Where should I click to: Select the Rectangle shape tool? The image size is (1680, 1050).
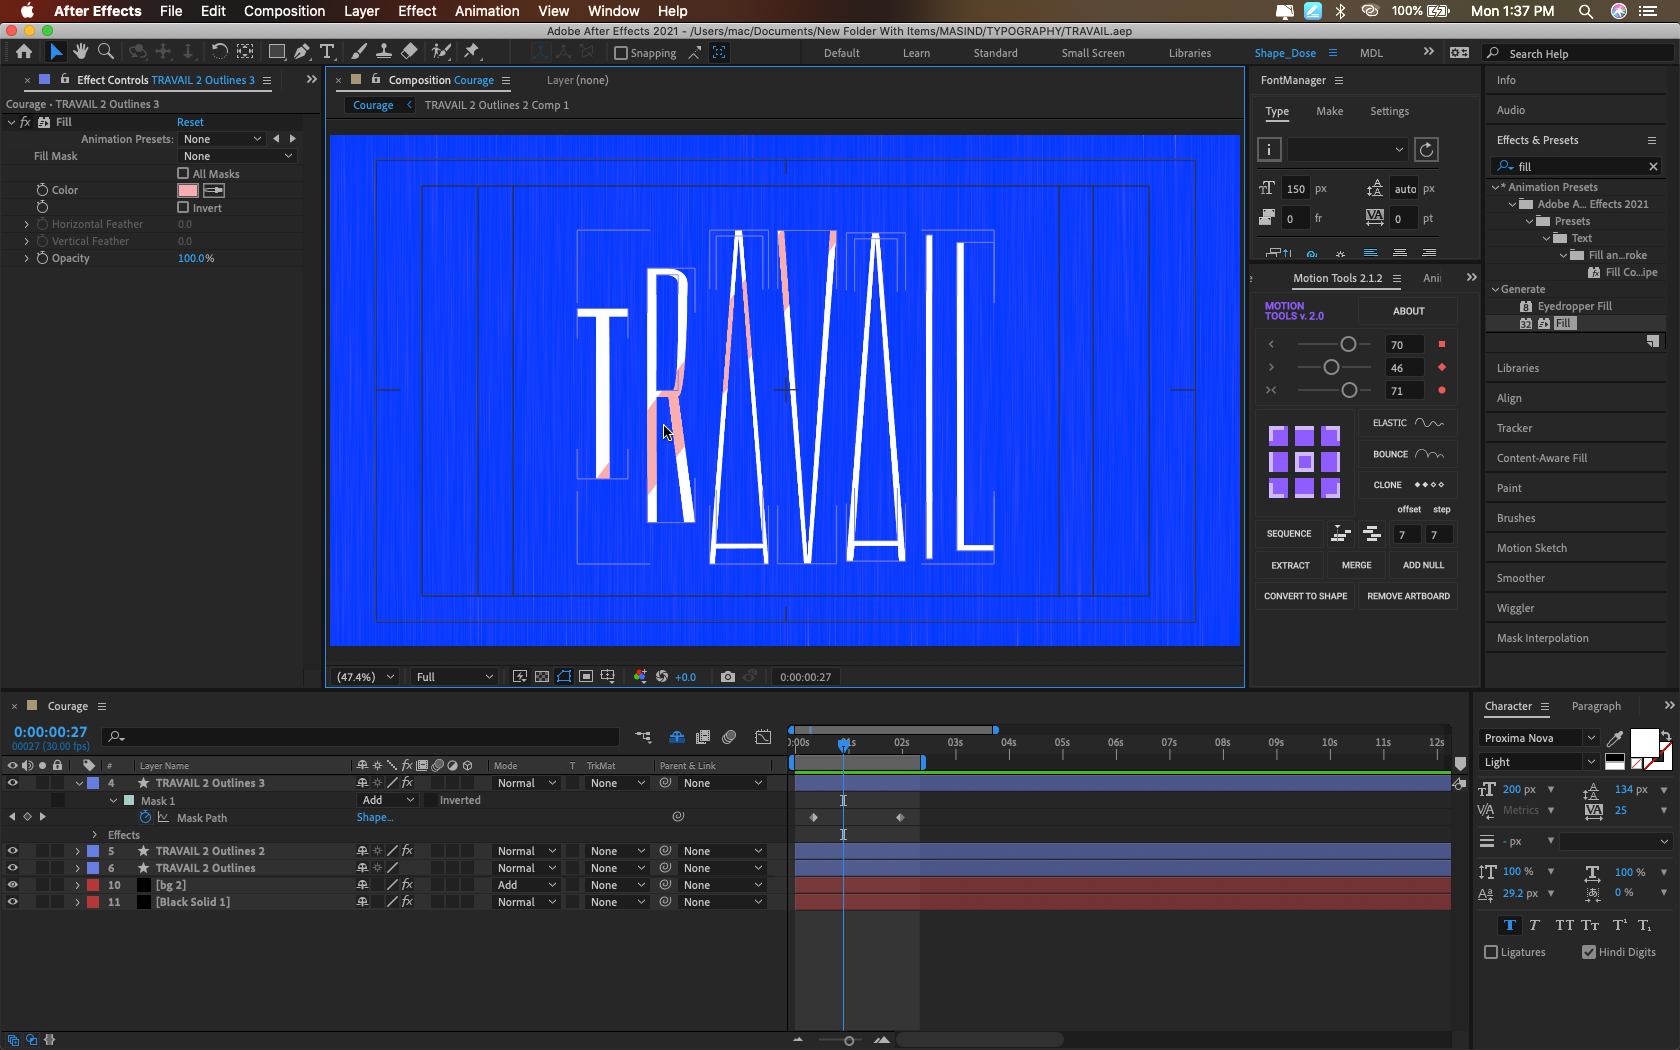pyautogui.click(x=277, y=52)
